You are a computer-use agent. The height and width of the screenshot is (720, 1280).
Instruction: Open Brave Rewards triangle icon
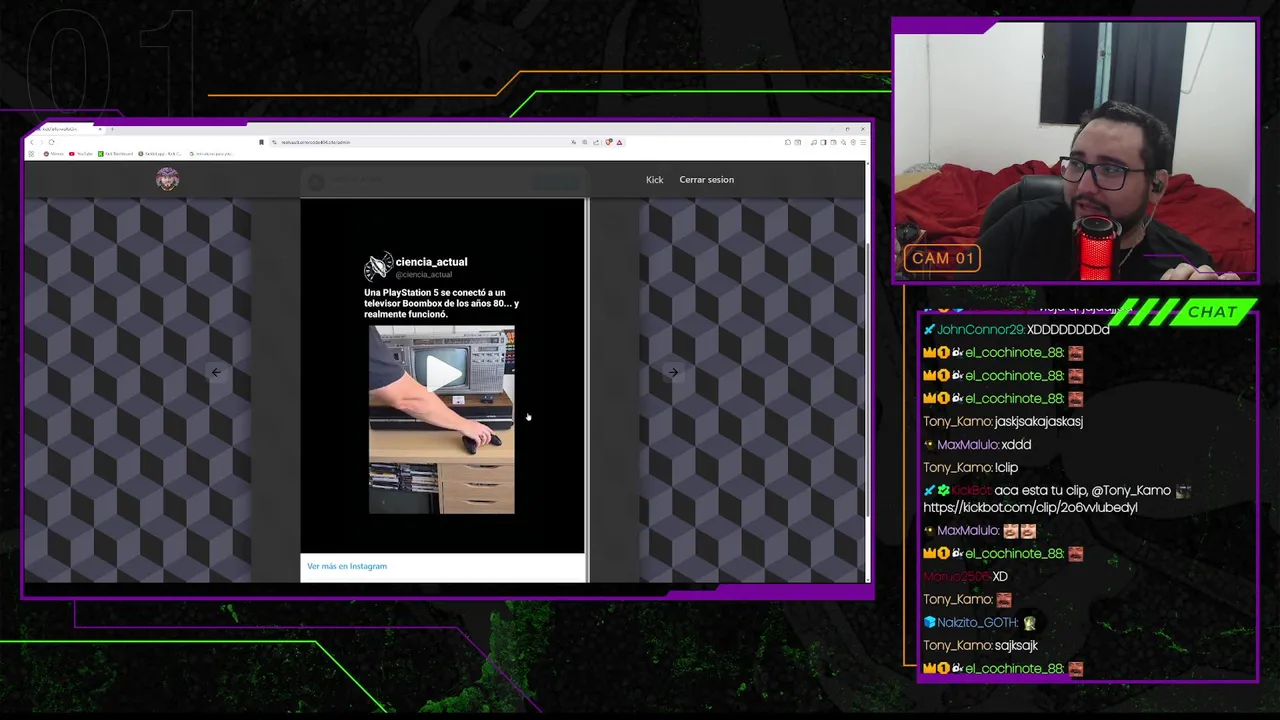(x=619, y=142)
